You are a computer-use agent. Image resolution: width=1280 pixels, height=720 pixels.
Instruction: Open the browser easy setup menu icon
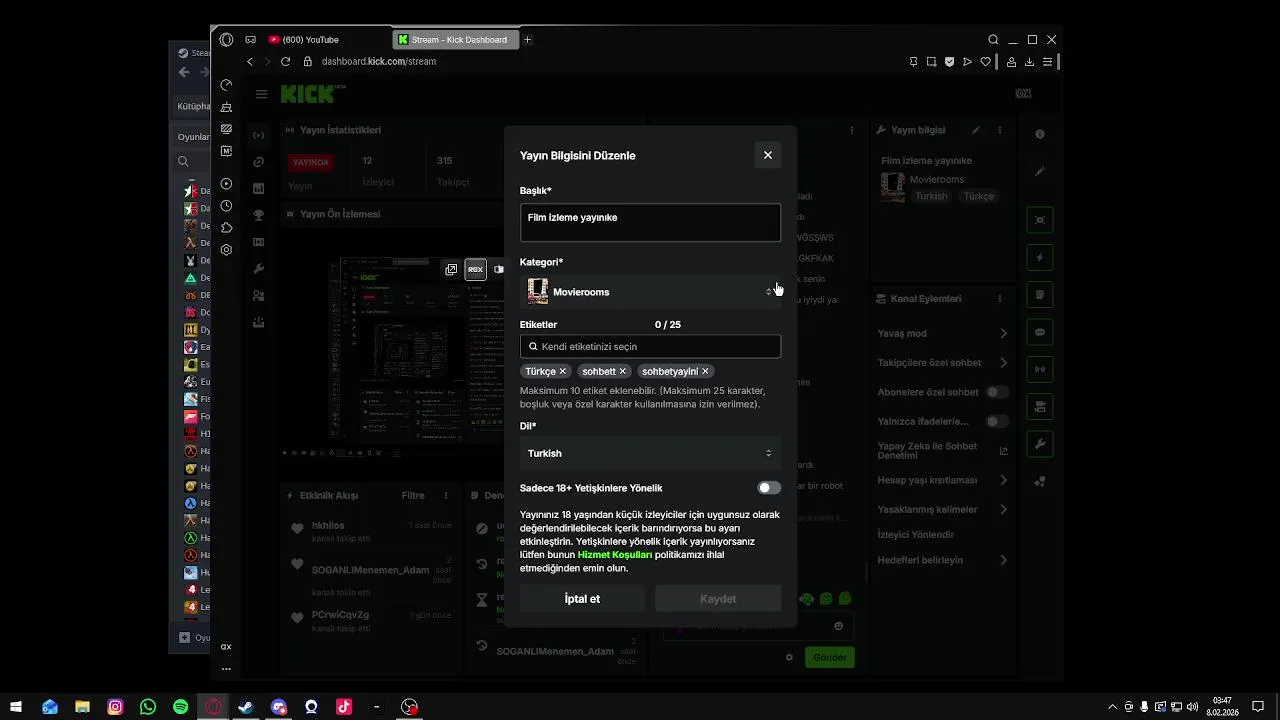pyautogui.click(x=1047, y=62)
